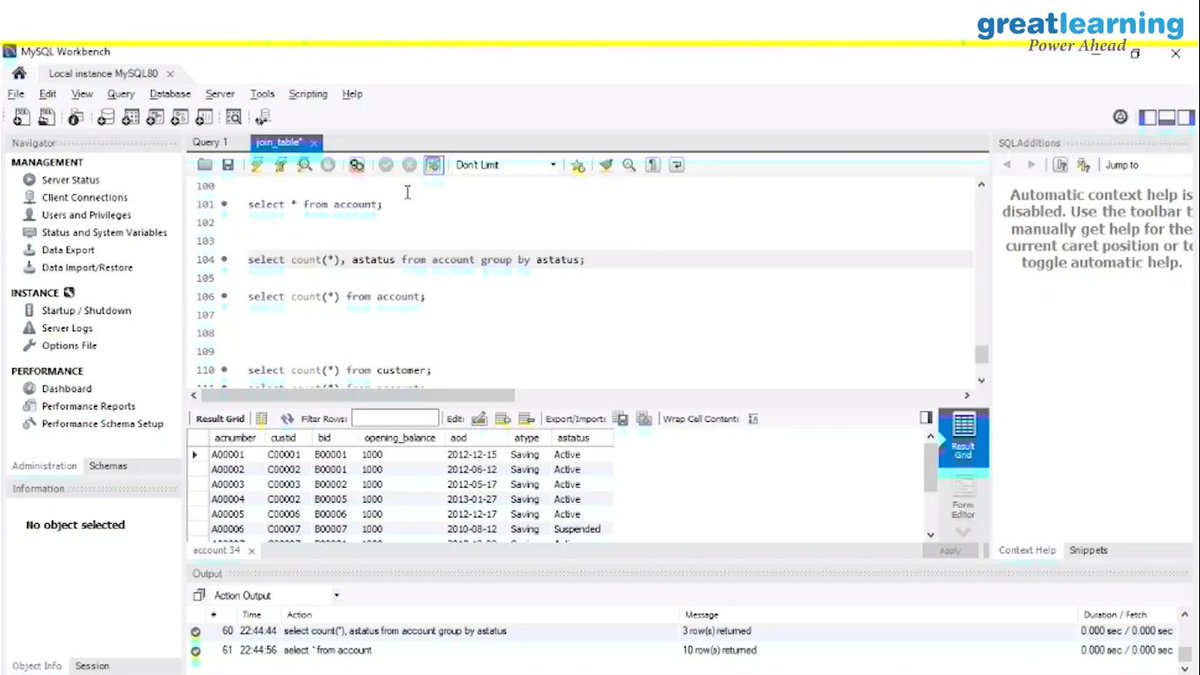Close the Local instance MySQL80 tab
The width and height of the screenshot is (1200, 675).
coord(170,74)
